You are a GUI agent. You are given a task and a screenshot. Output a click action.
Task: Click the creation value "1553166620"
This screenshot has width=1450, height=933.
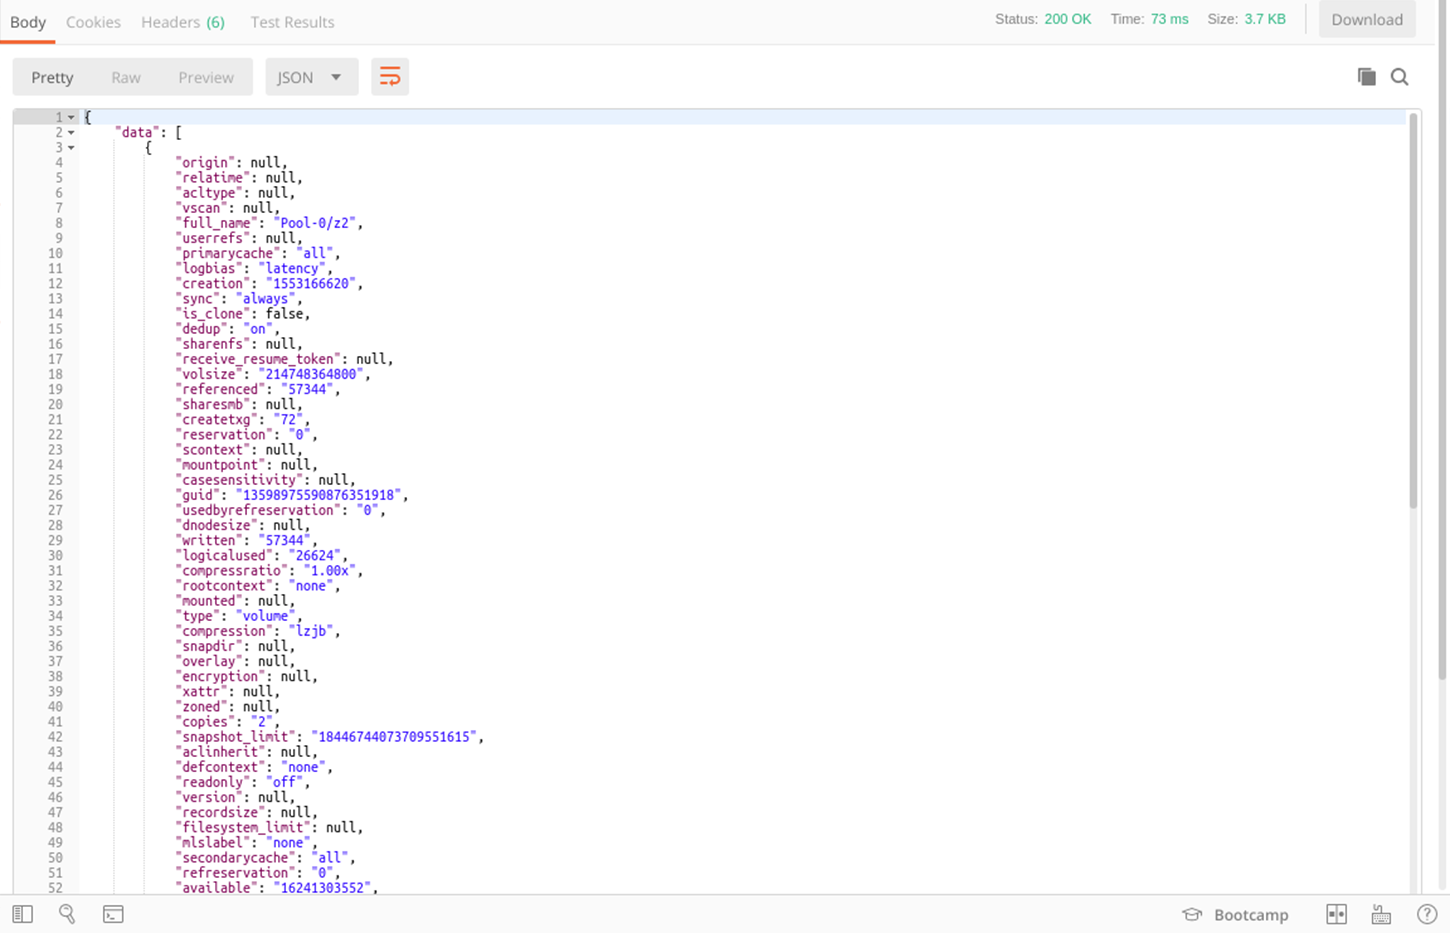click(313, 283)
